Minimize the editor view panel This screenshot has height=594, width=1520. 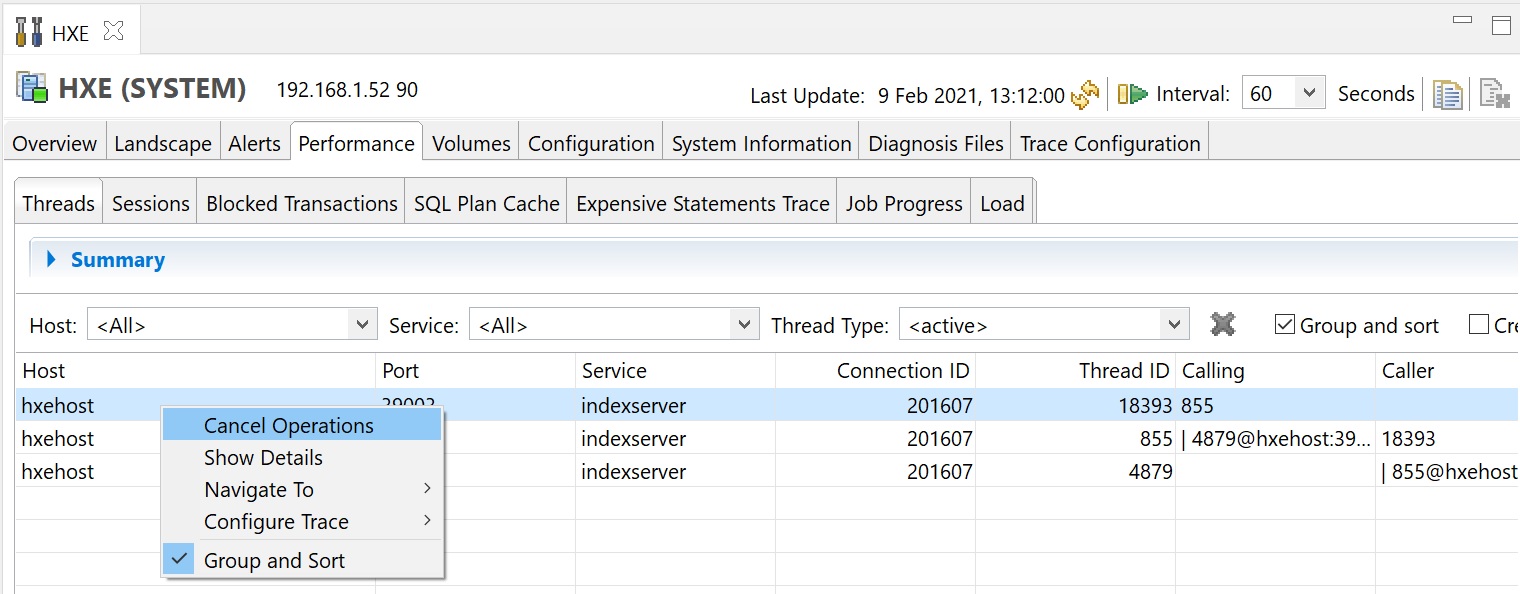click(x=1462, y=21)
